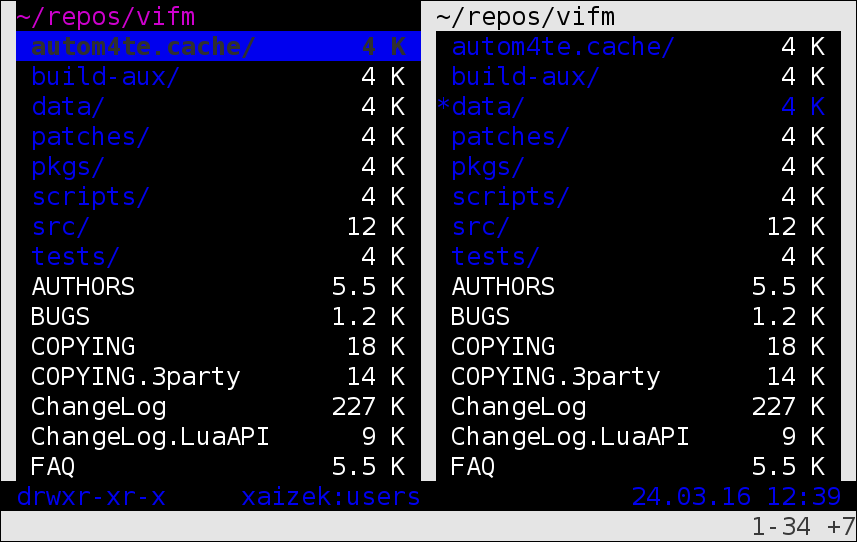Select starred data/ in the right pane

(x=638, y=107)
